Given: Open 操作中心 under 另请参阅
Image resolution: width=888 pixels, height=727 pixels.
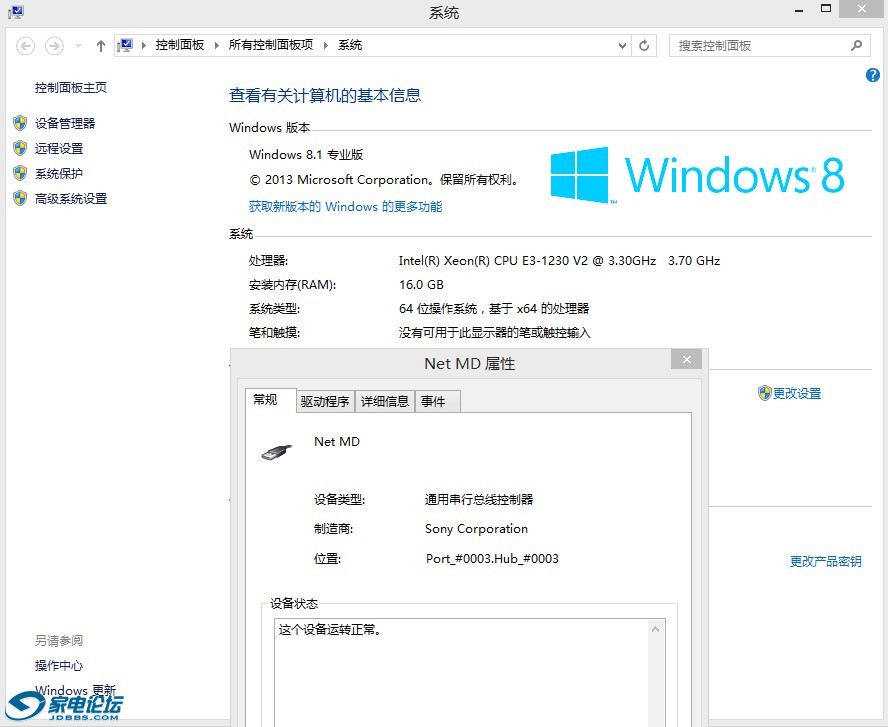Looking at the screenshot, I should coord(59,666).
